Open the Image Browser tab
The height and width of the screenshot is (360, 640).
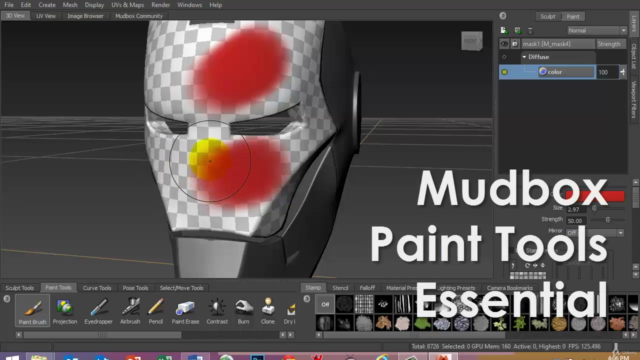click(x=85, y=16)
